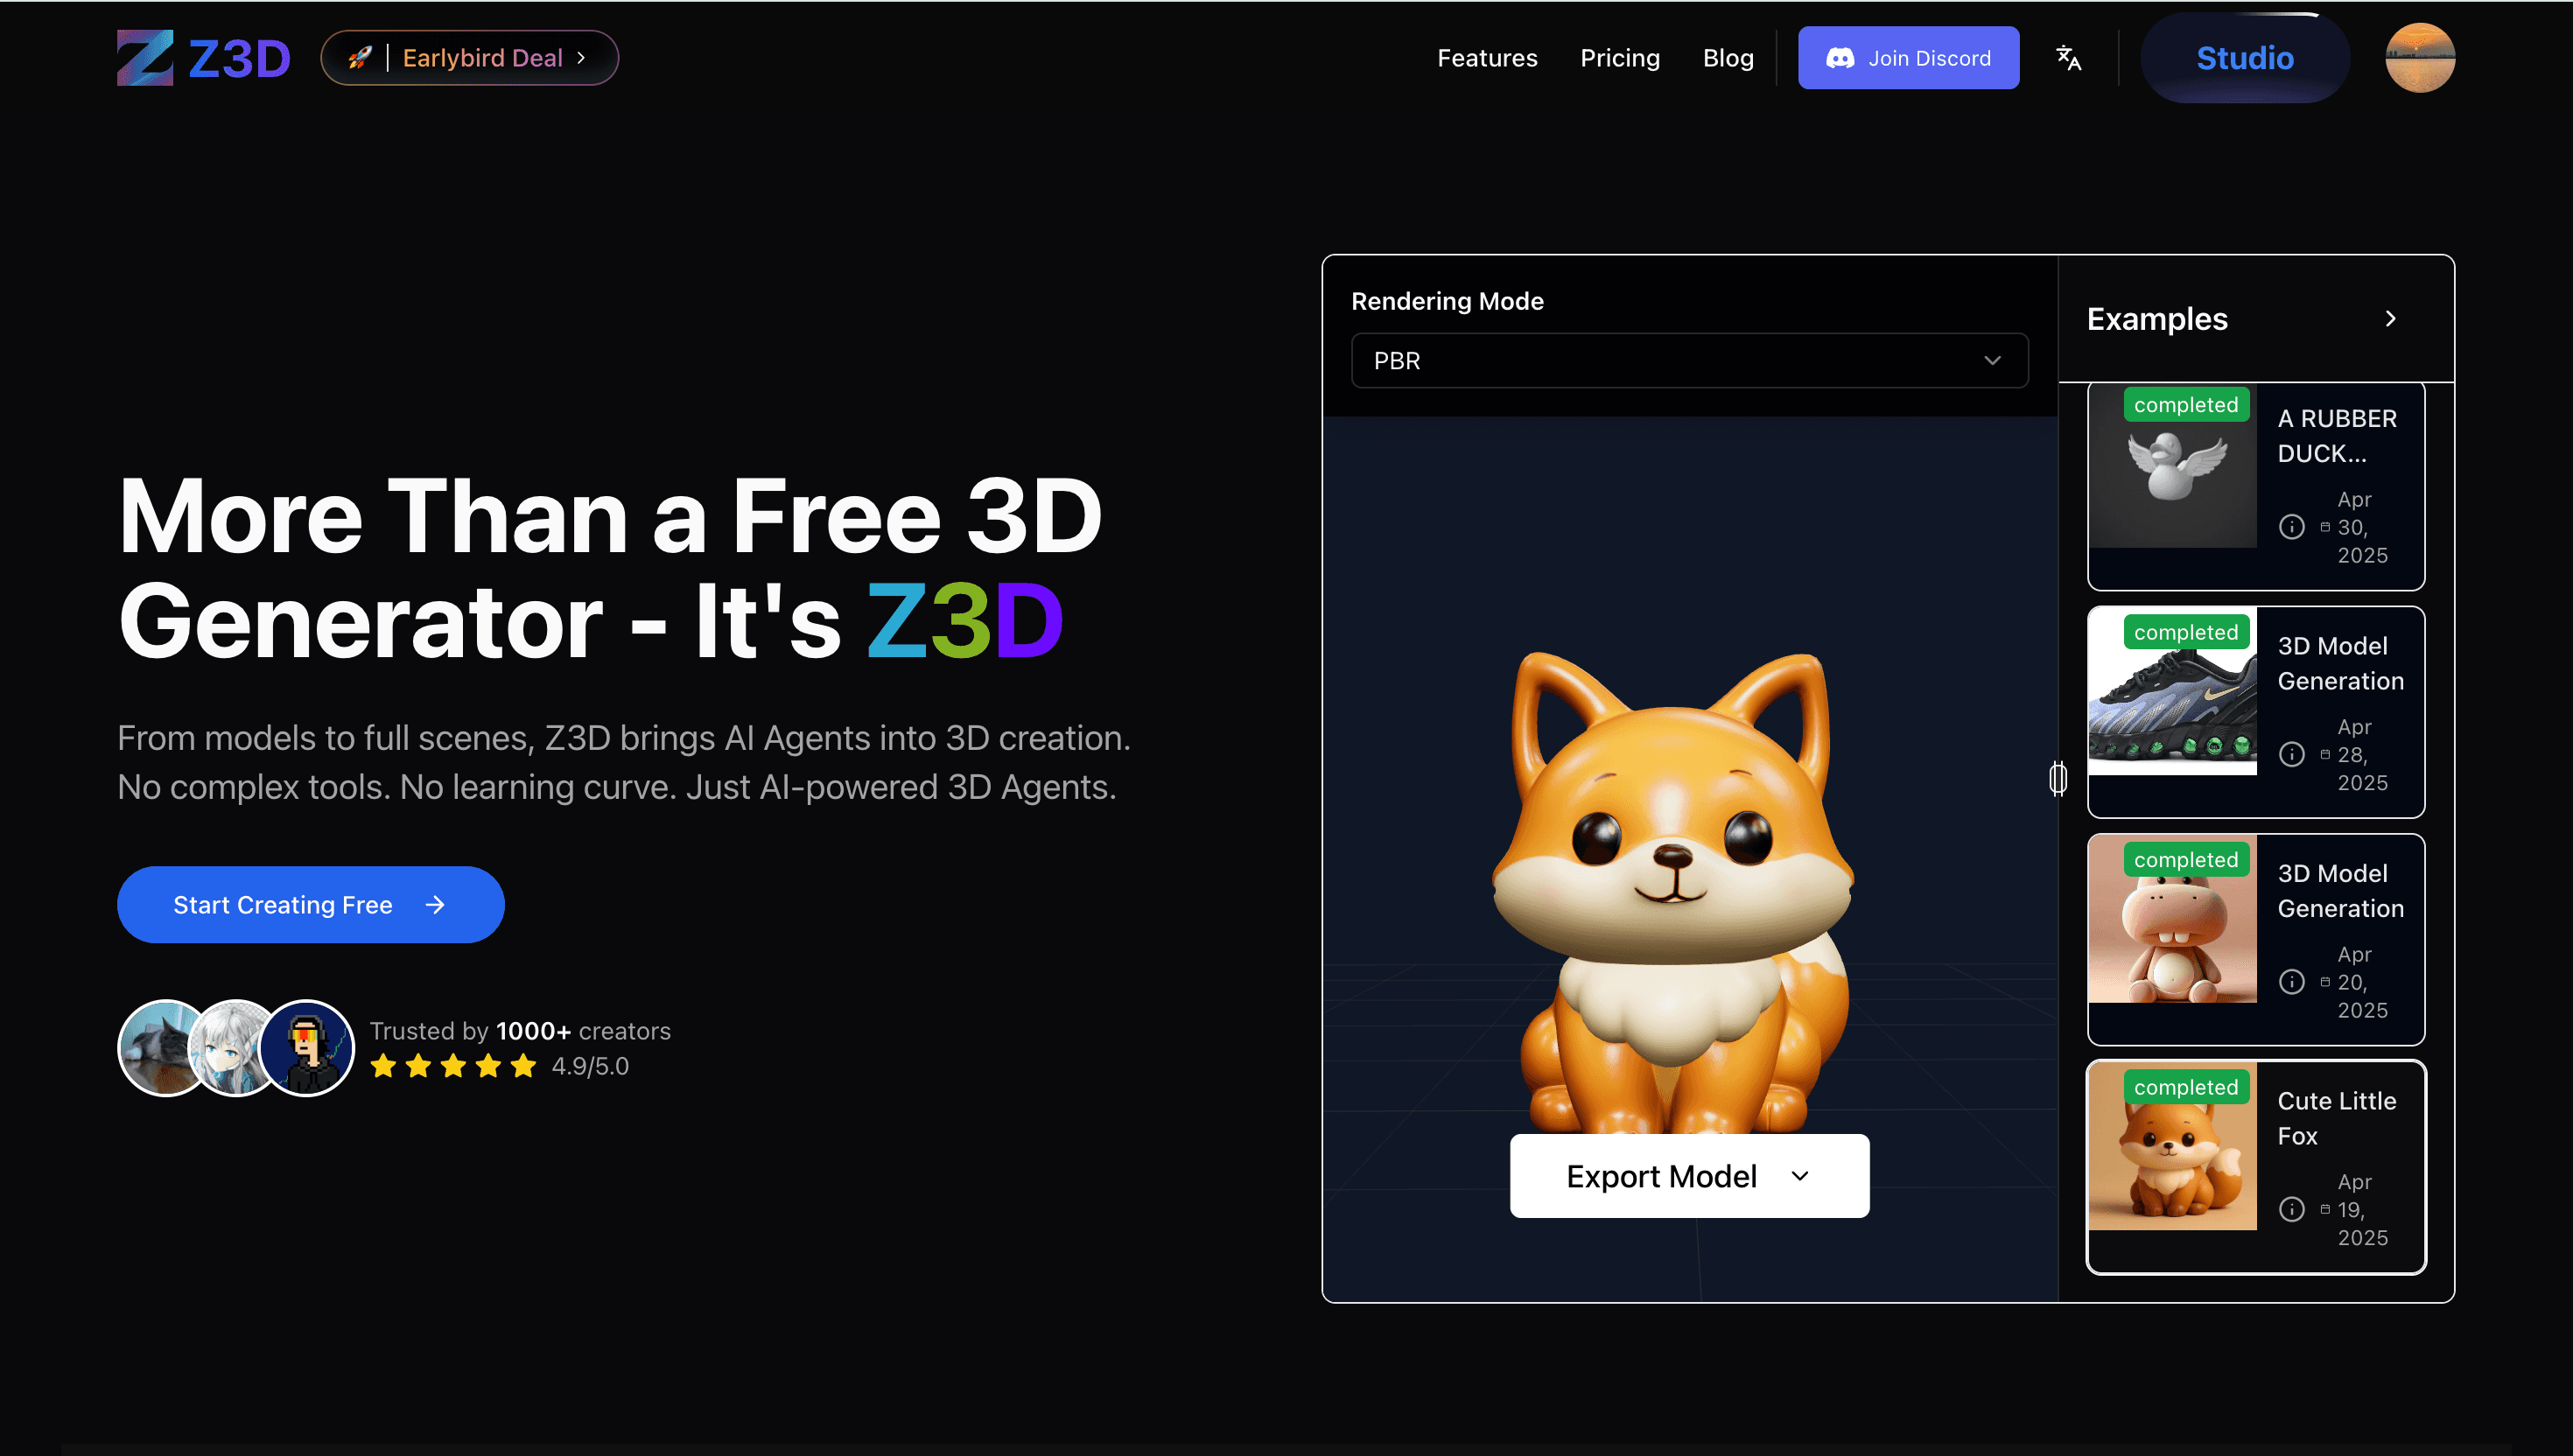Open info icon on the Apr 20 example

[2291, 982]
